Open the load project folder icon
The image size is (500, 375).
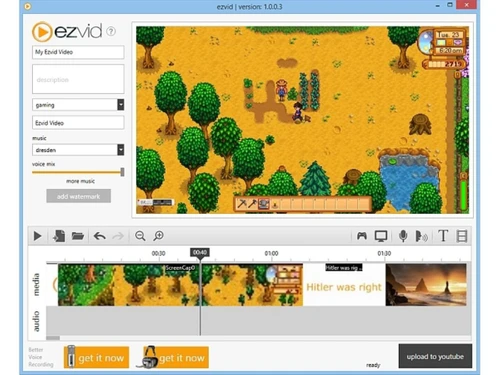[78, 236]
